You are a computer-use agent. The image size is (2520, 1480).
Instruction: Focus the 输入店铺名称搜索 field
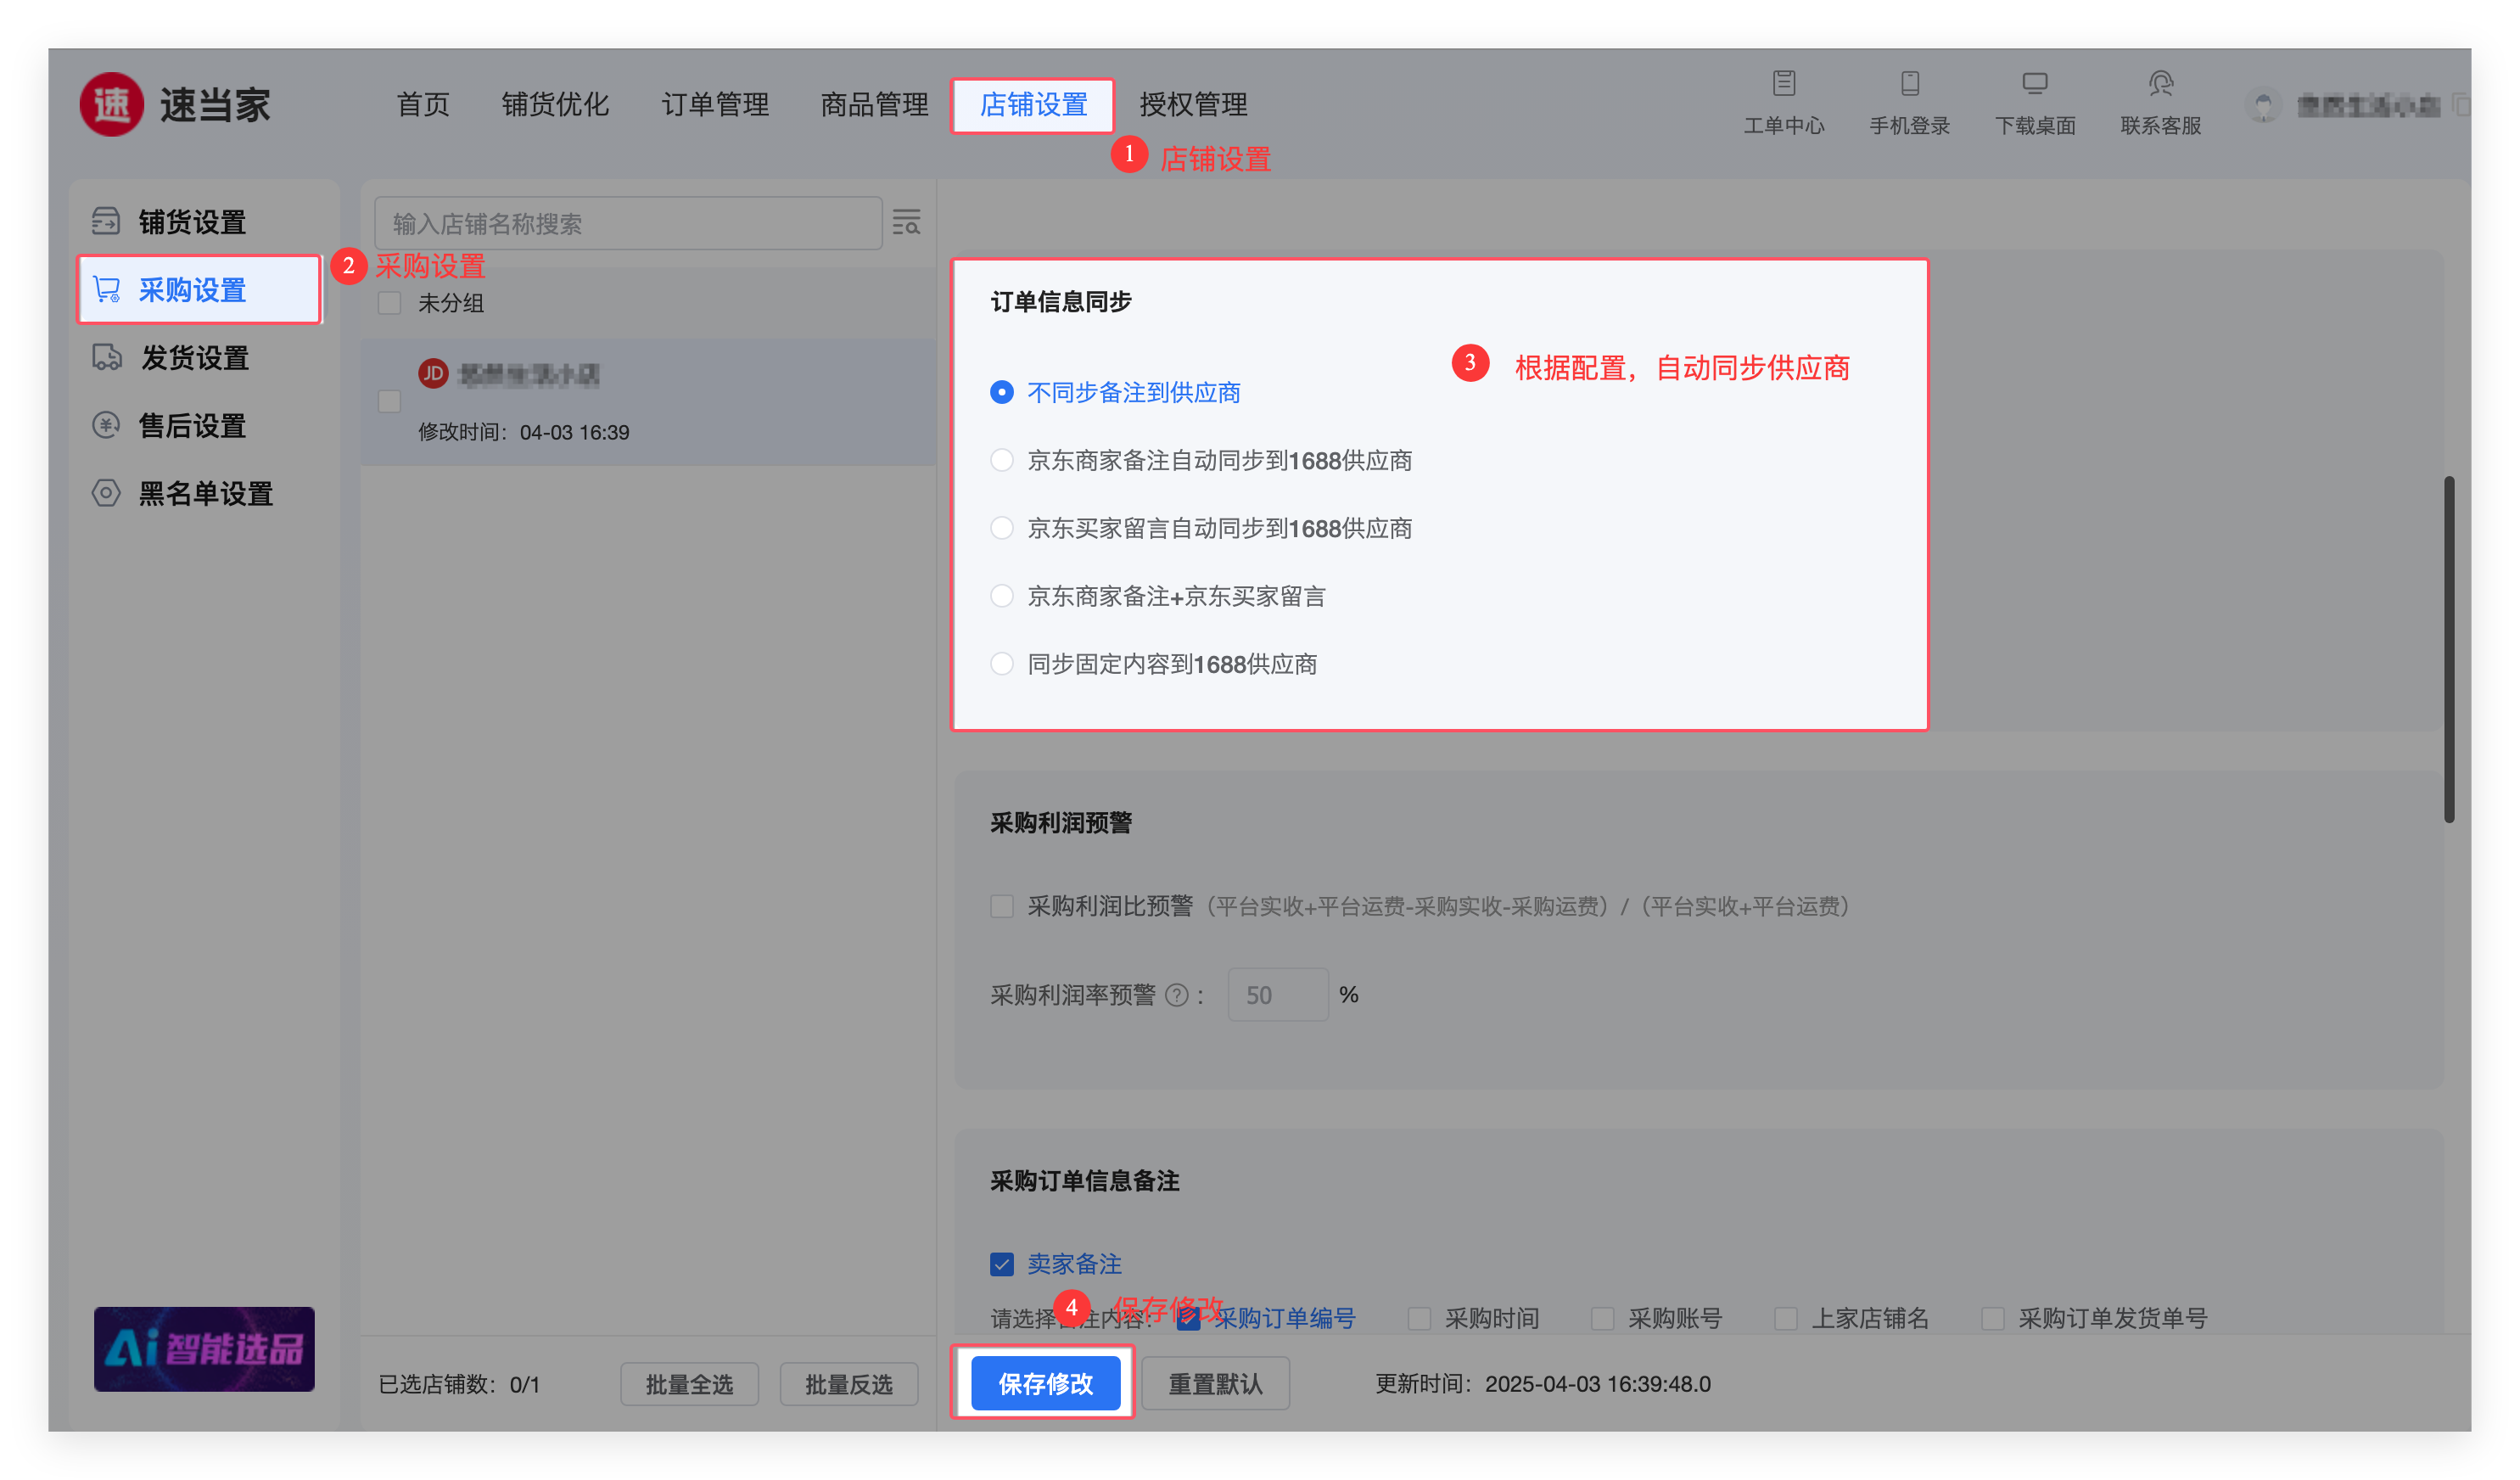tap(628, 223)
